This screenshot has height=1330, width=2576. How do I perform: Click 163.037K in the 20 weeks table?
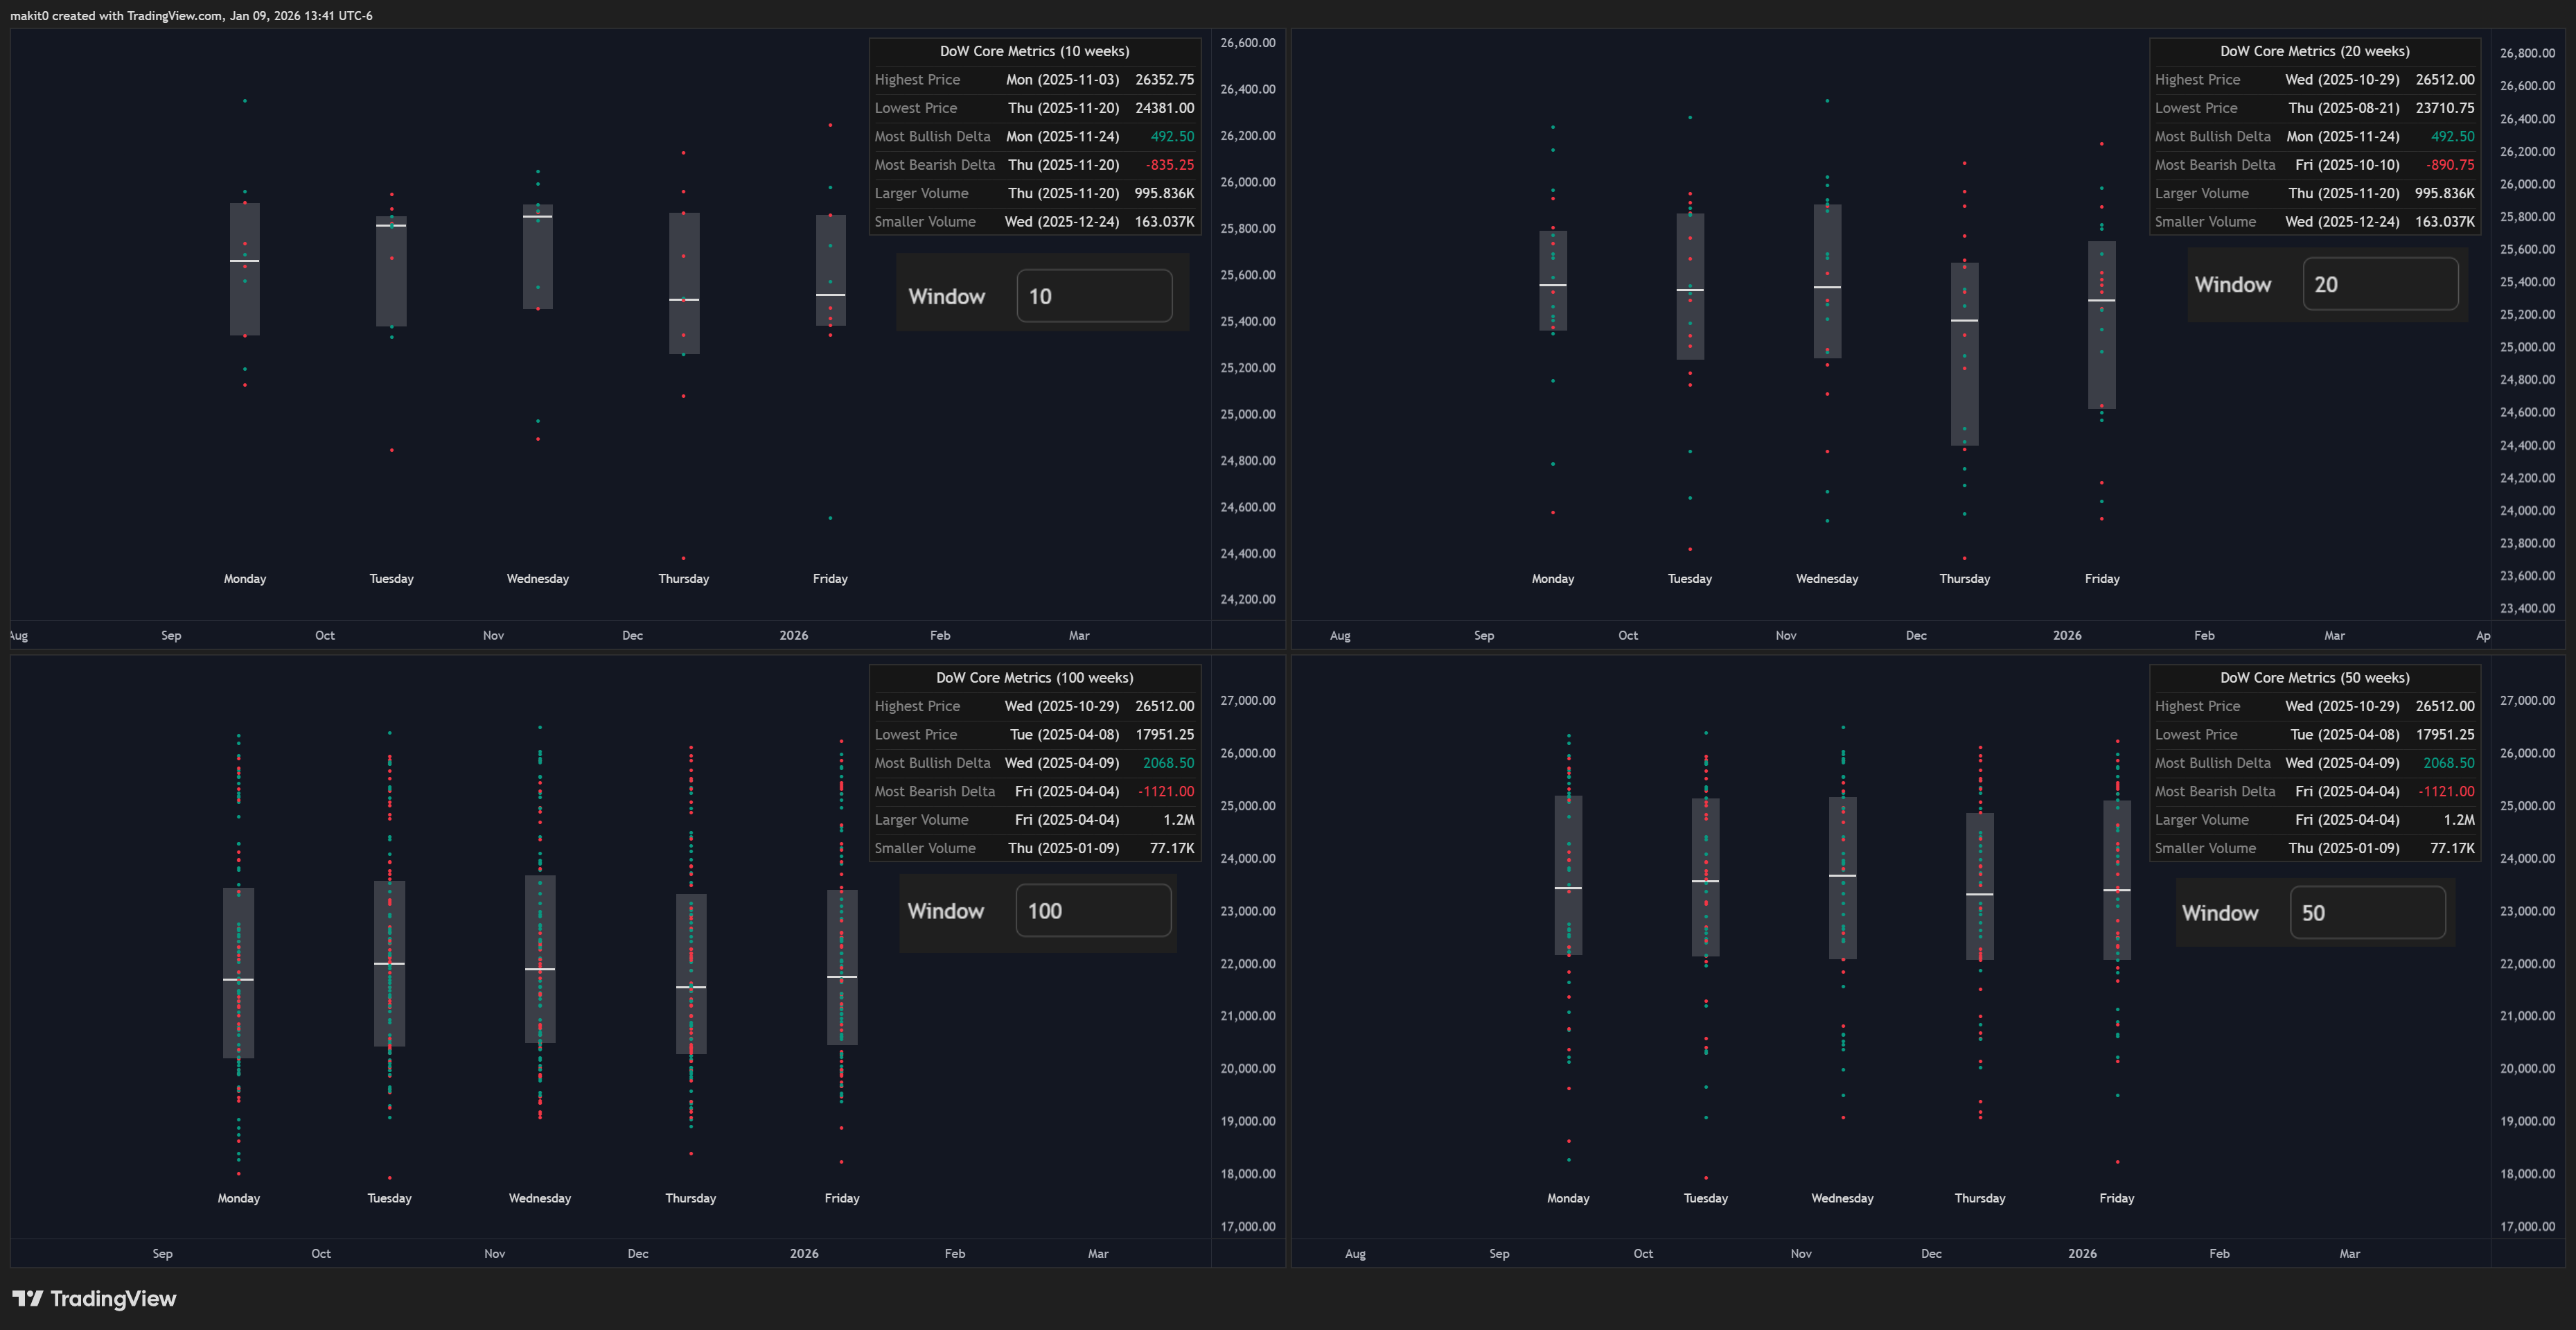pos(2444,221)
